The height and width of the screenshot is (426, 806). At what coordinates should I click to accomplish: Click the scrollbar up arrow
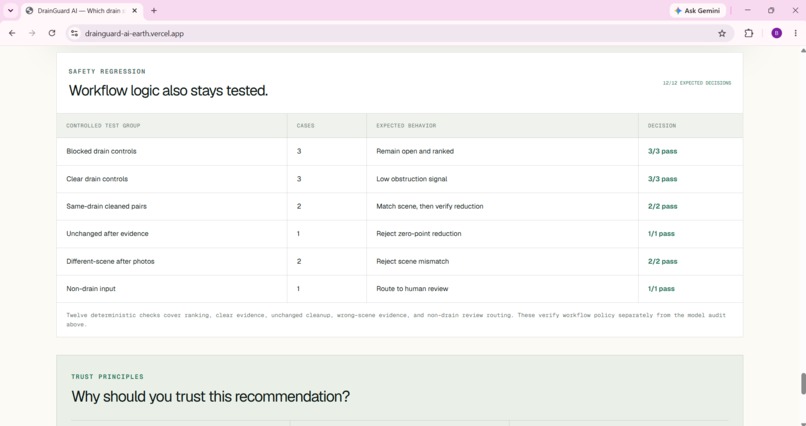[803, 50]
